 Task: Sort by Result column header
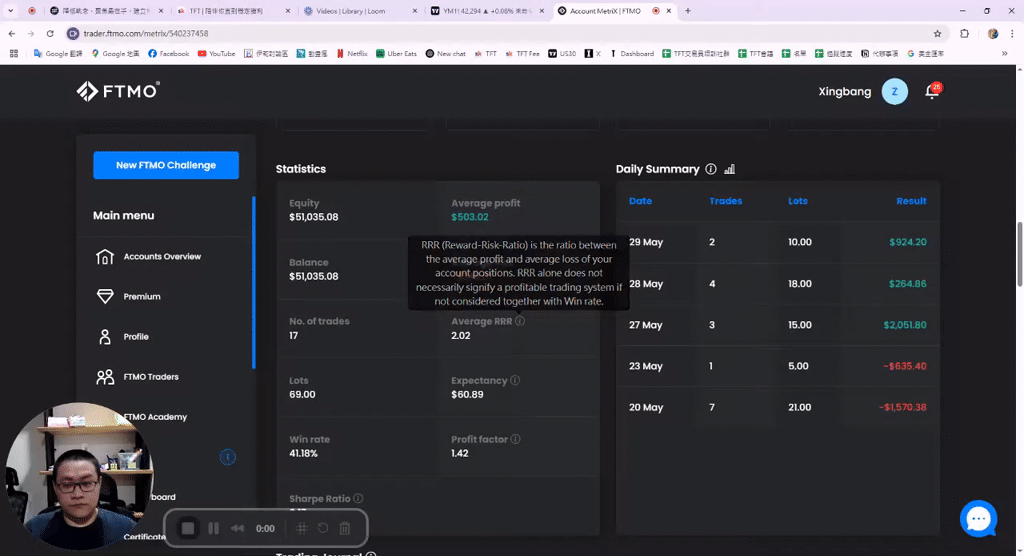tap(911, 201)
